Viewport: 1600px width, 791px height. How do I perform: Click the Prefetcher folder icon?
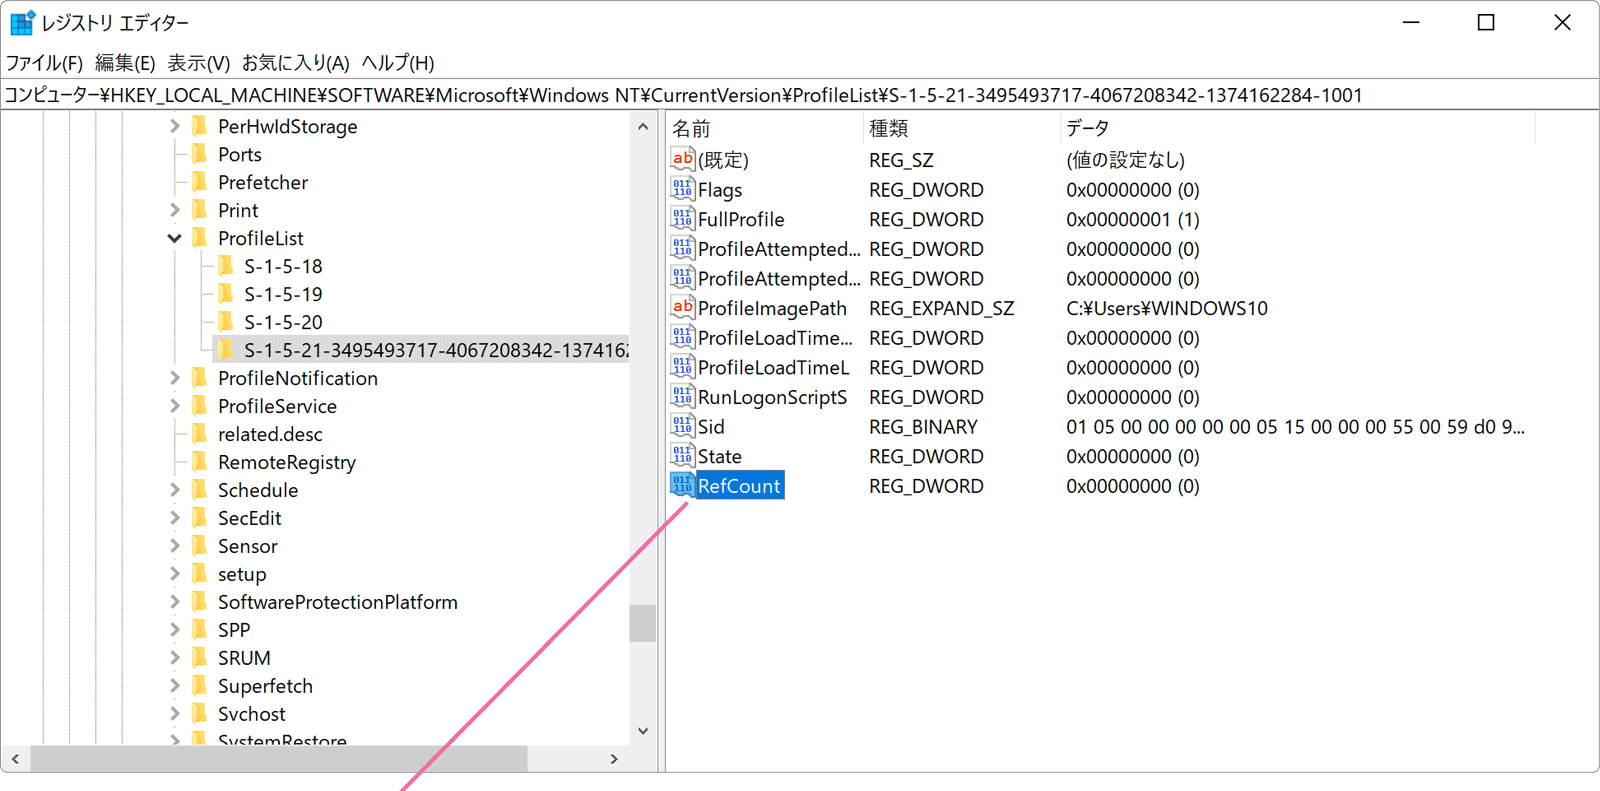click(x=200, y=182)
